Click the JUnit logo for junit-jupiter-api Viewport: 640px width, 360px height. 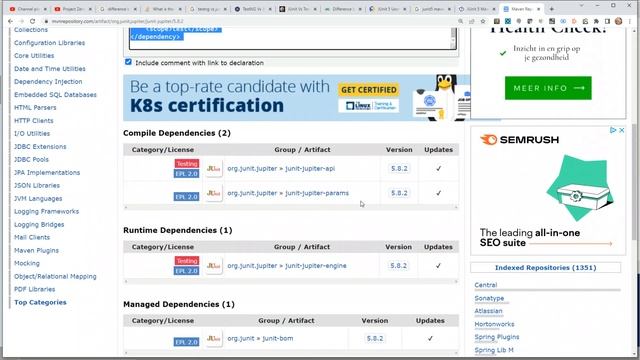point(214,169)
